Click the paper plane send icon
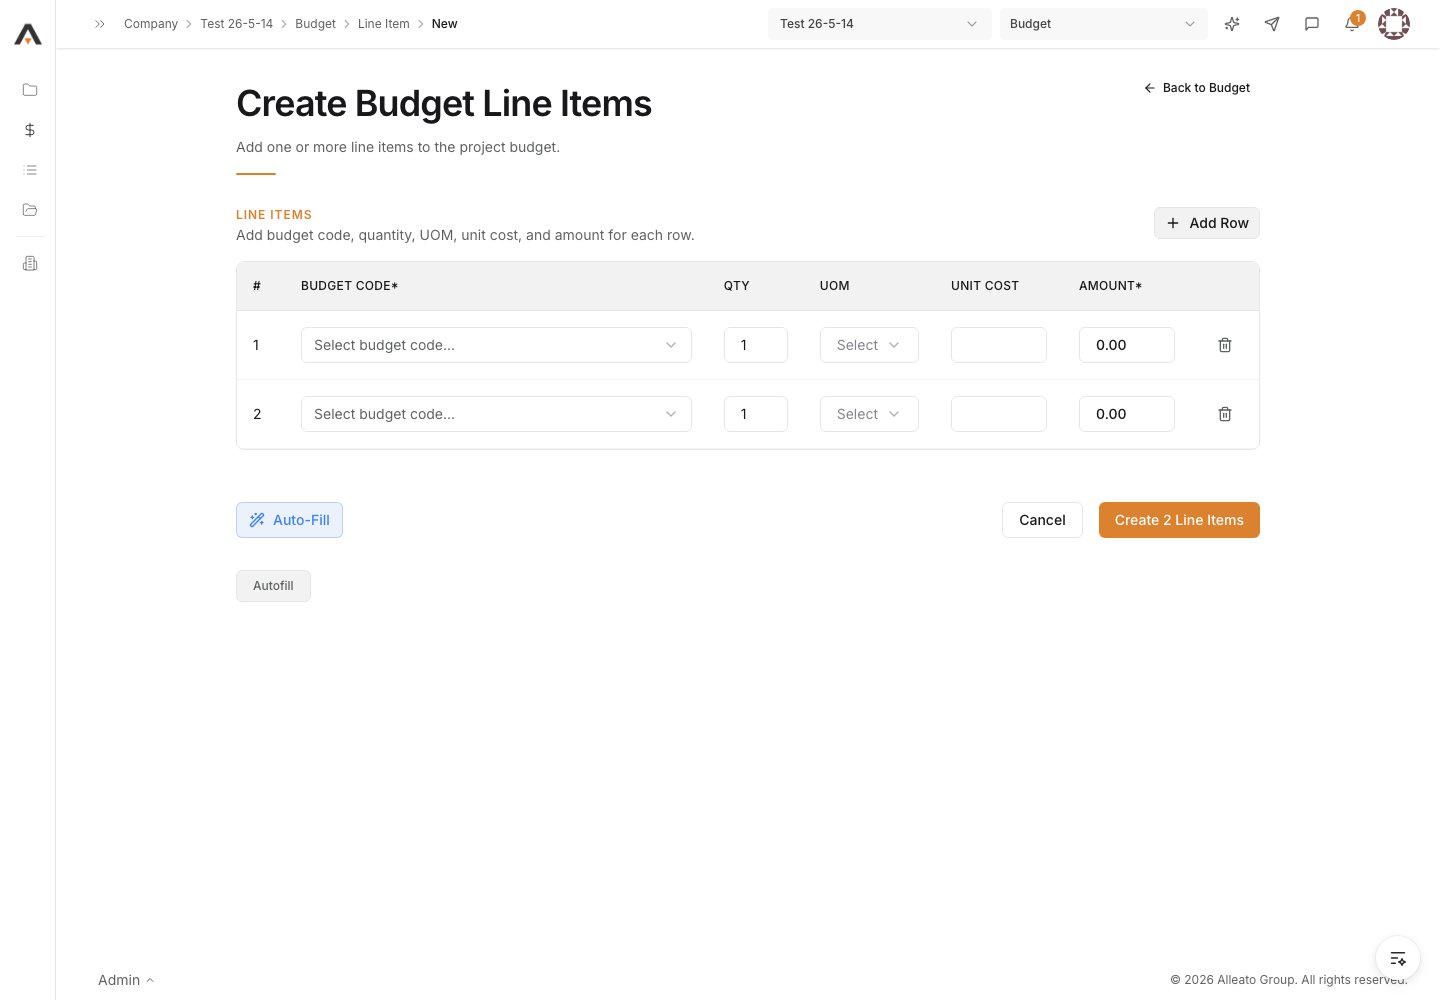The width and height of the screenshot is (1440, 1000). [1272, 24]
